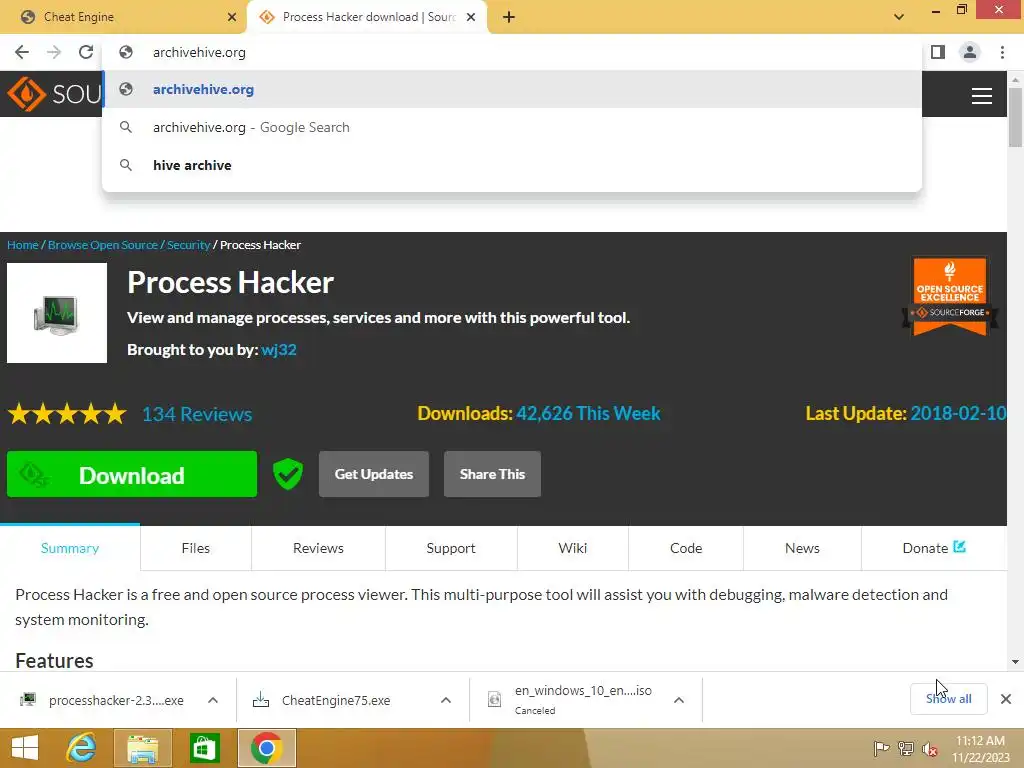Select the Support tab
Screen dimensions: 1024x768
(451, 548)
